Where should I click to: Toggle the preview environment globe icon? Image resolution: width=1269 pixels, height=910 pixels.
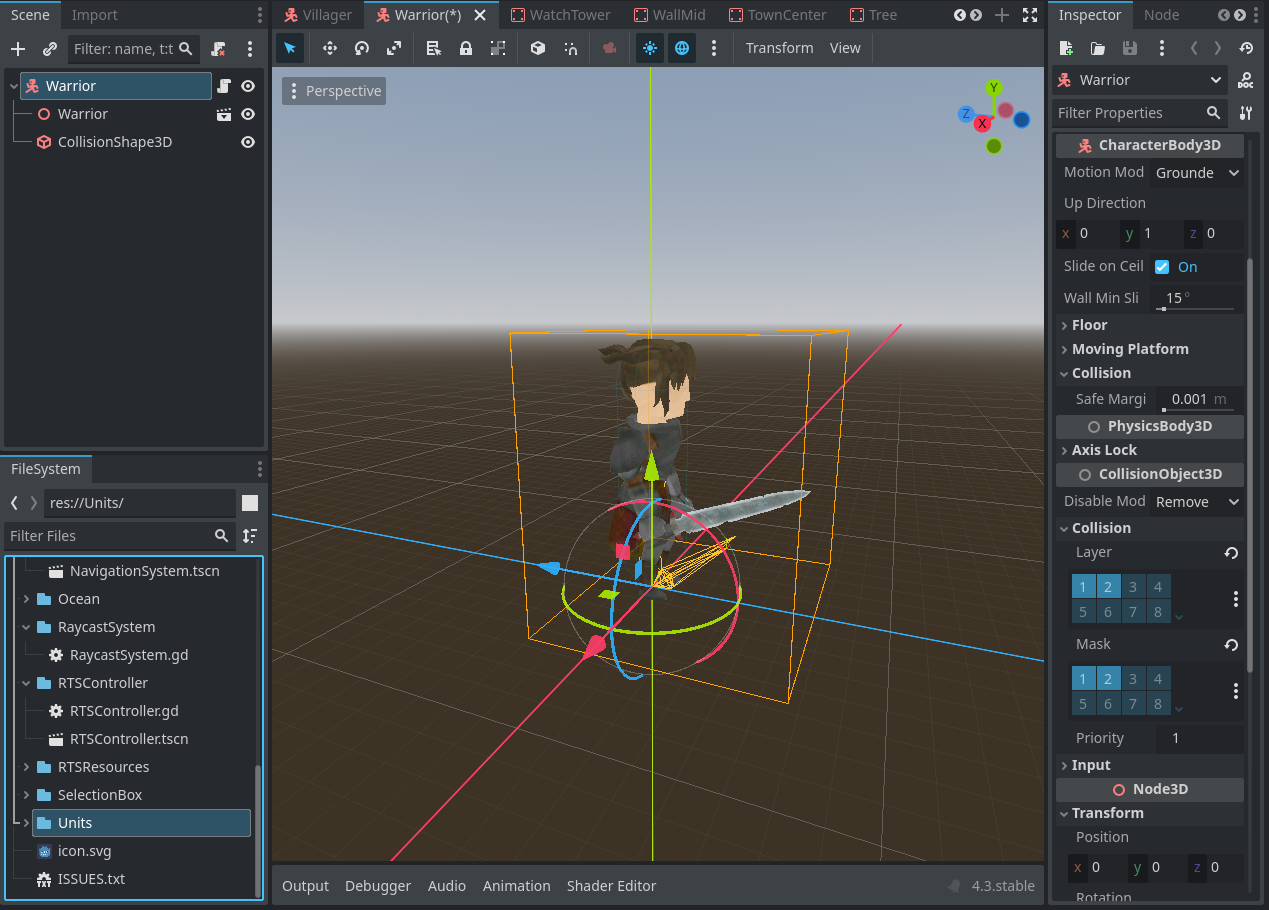click(x=682, y=48)
